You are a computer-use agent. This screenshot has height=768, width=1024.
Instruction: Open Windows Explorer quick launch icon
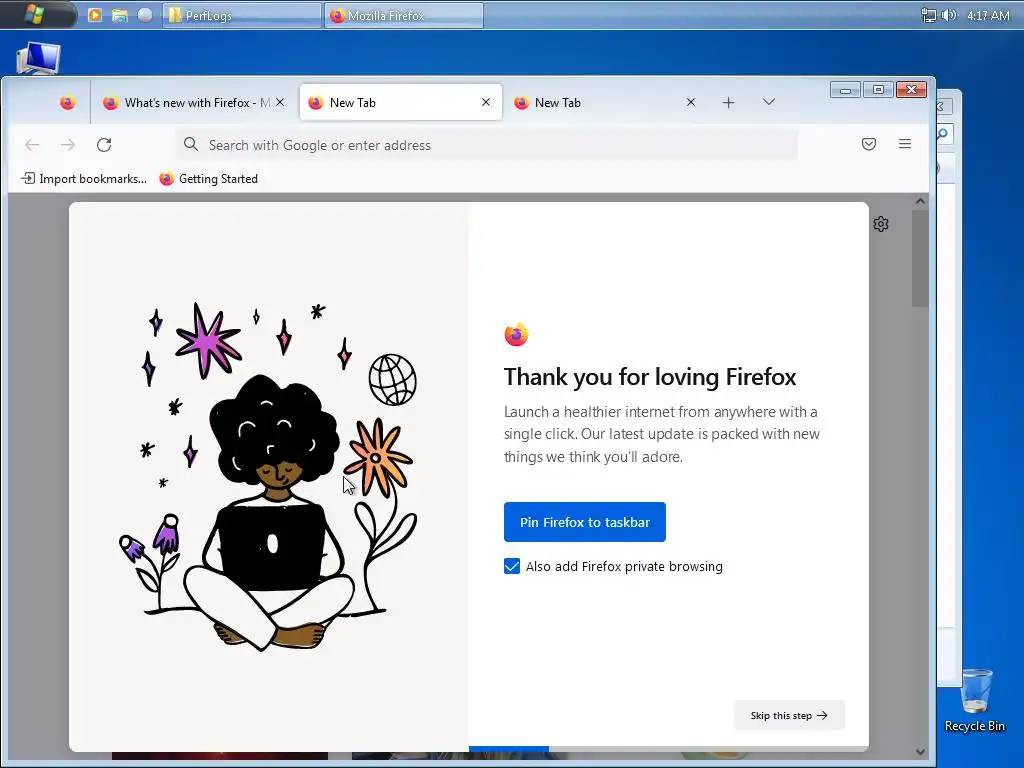tap(120, 15)
